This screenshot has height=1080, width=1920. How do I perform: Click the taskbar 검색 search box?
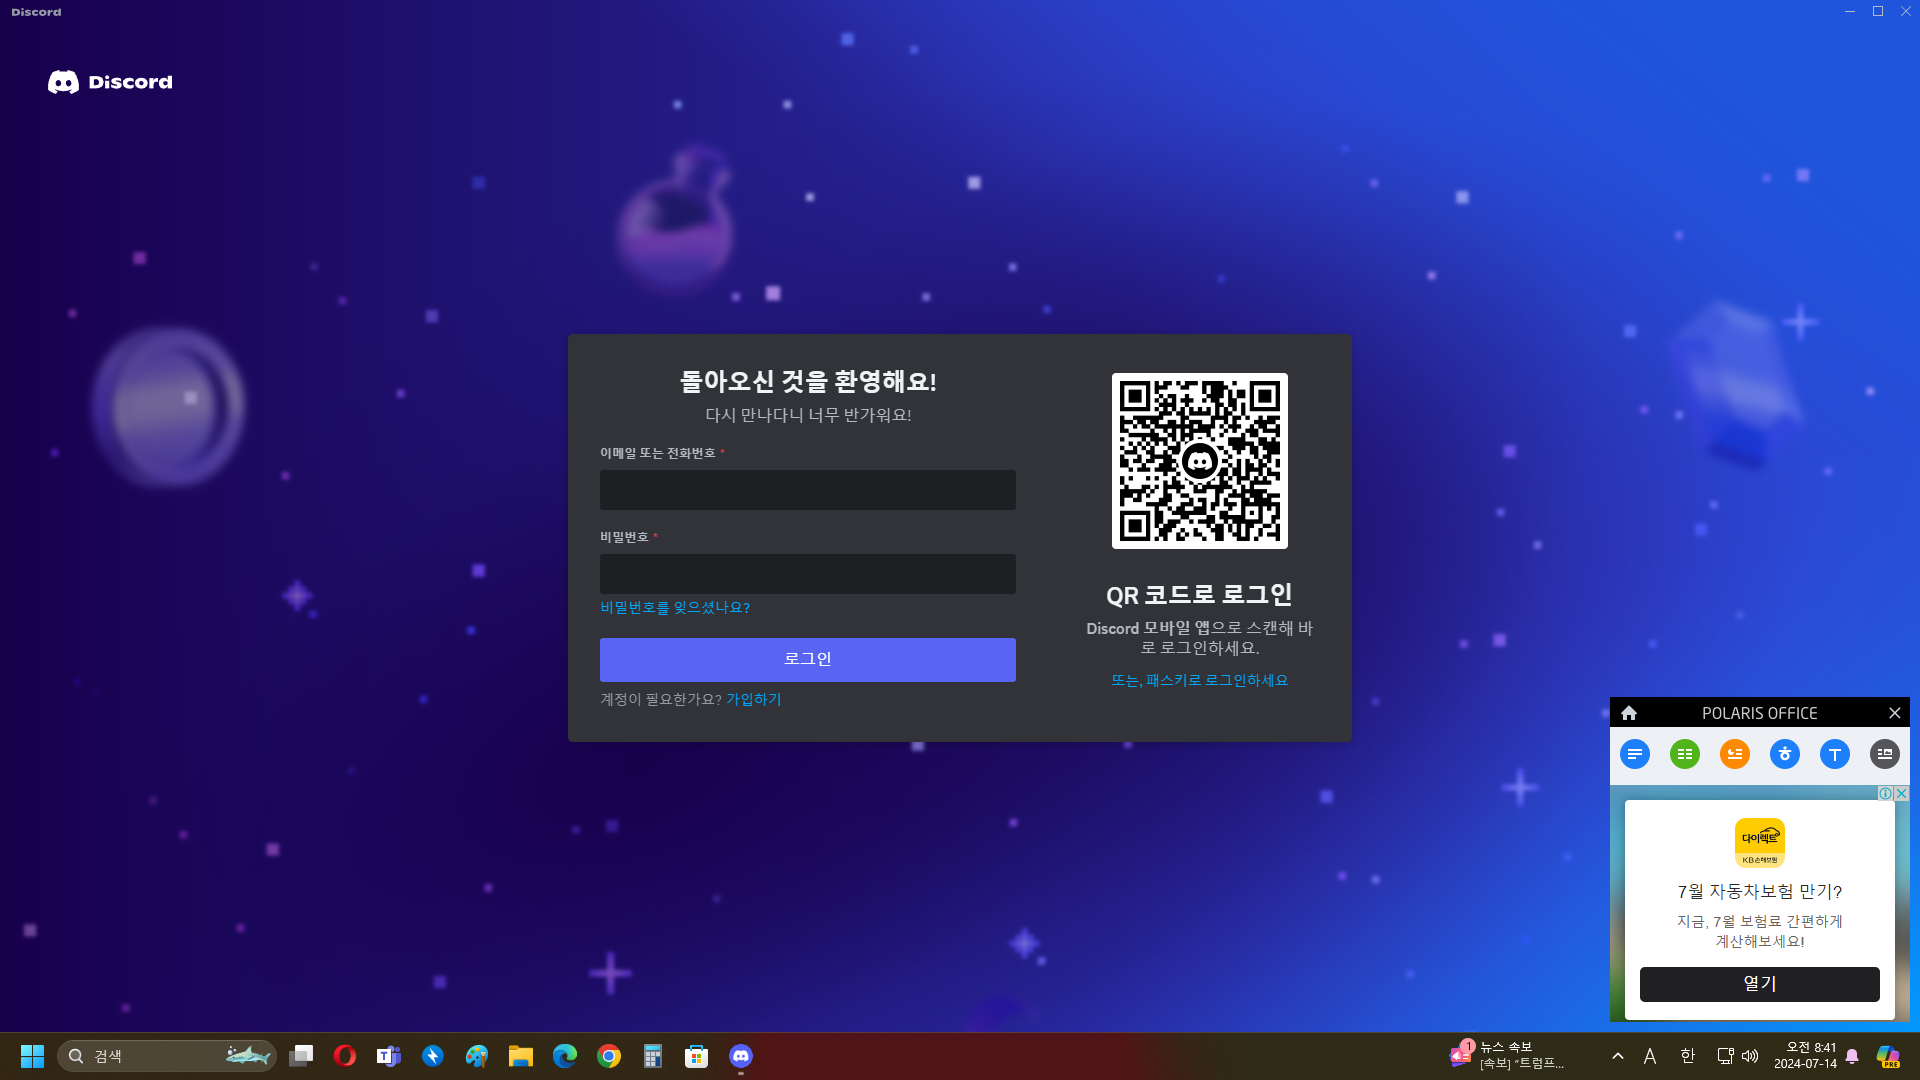coord(167,1056)
